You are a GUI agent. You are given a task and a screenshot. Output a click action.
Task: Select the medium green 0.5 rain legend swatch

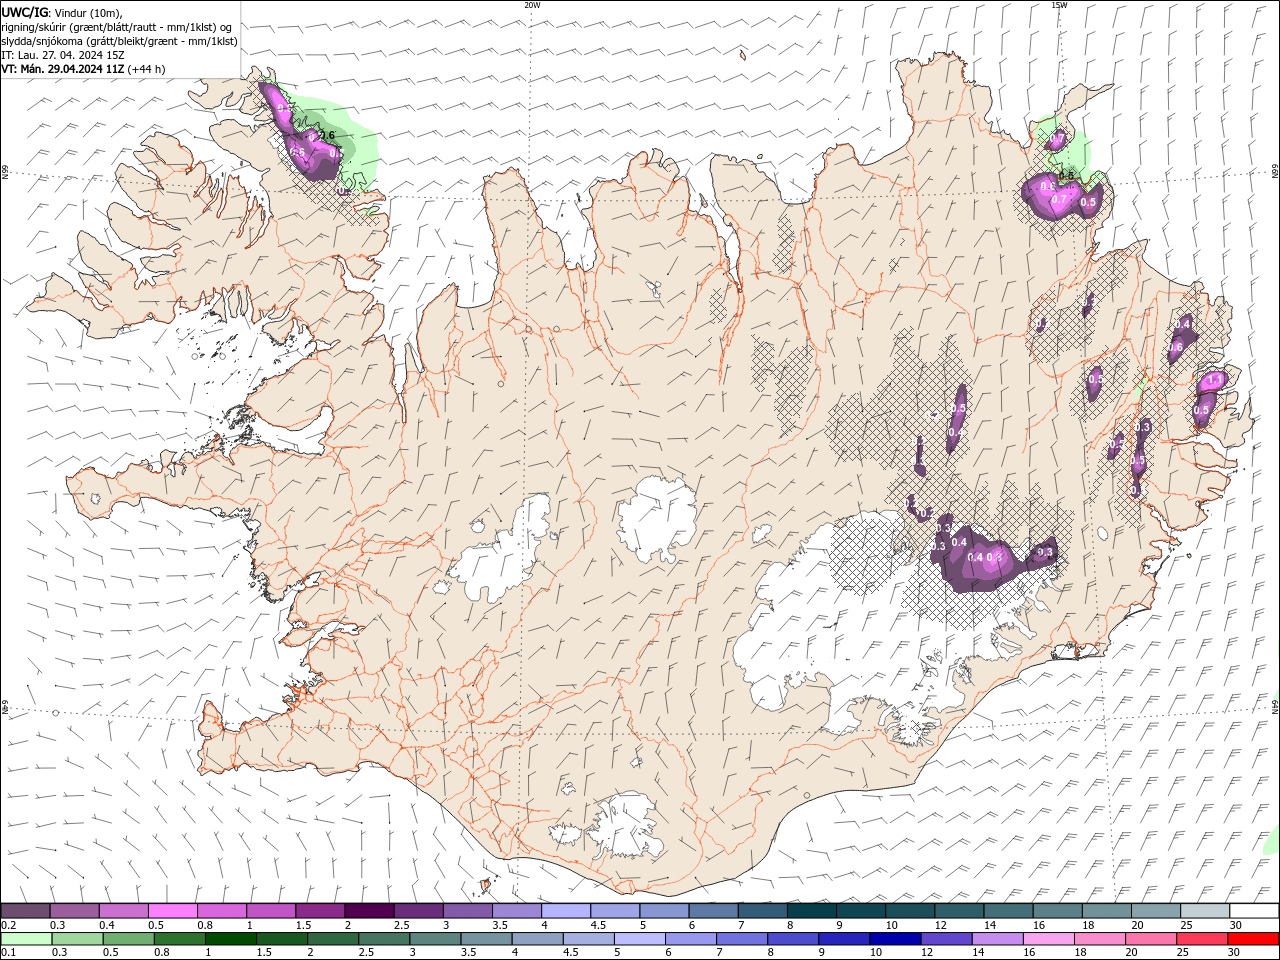pos(128,938)
